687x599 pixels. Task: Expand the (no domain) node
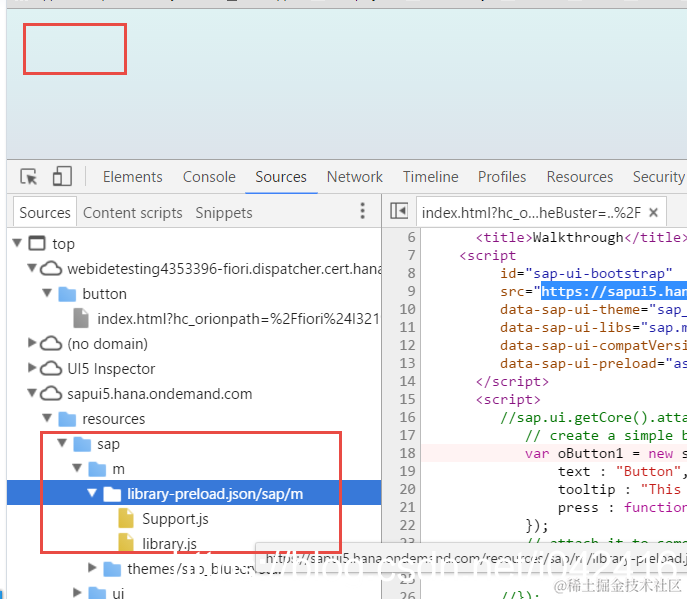32,343
